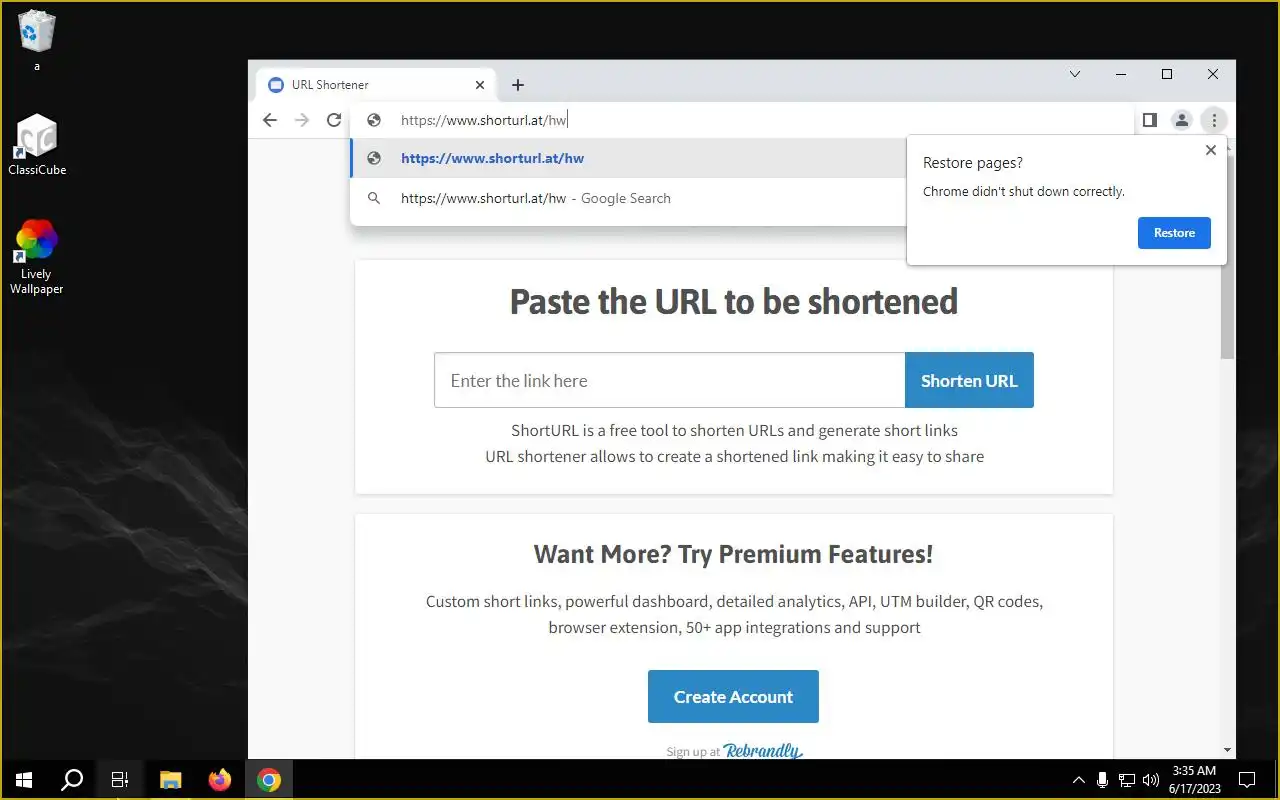The width and height of the screenshot is (1280, 800).
Task: Open the taskbar search icon
Action: (72, 780)
